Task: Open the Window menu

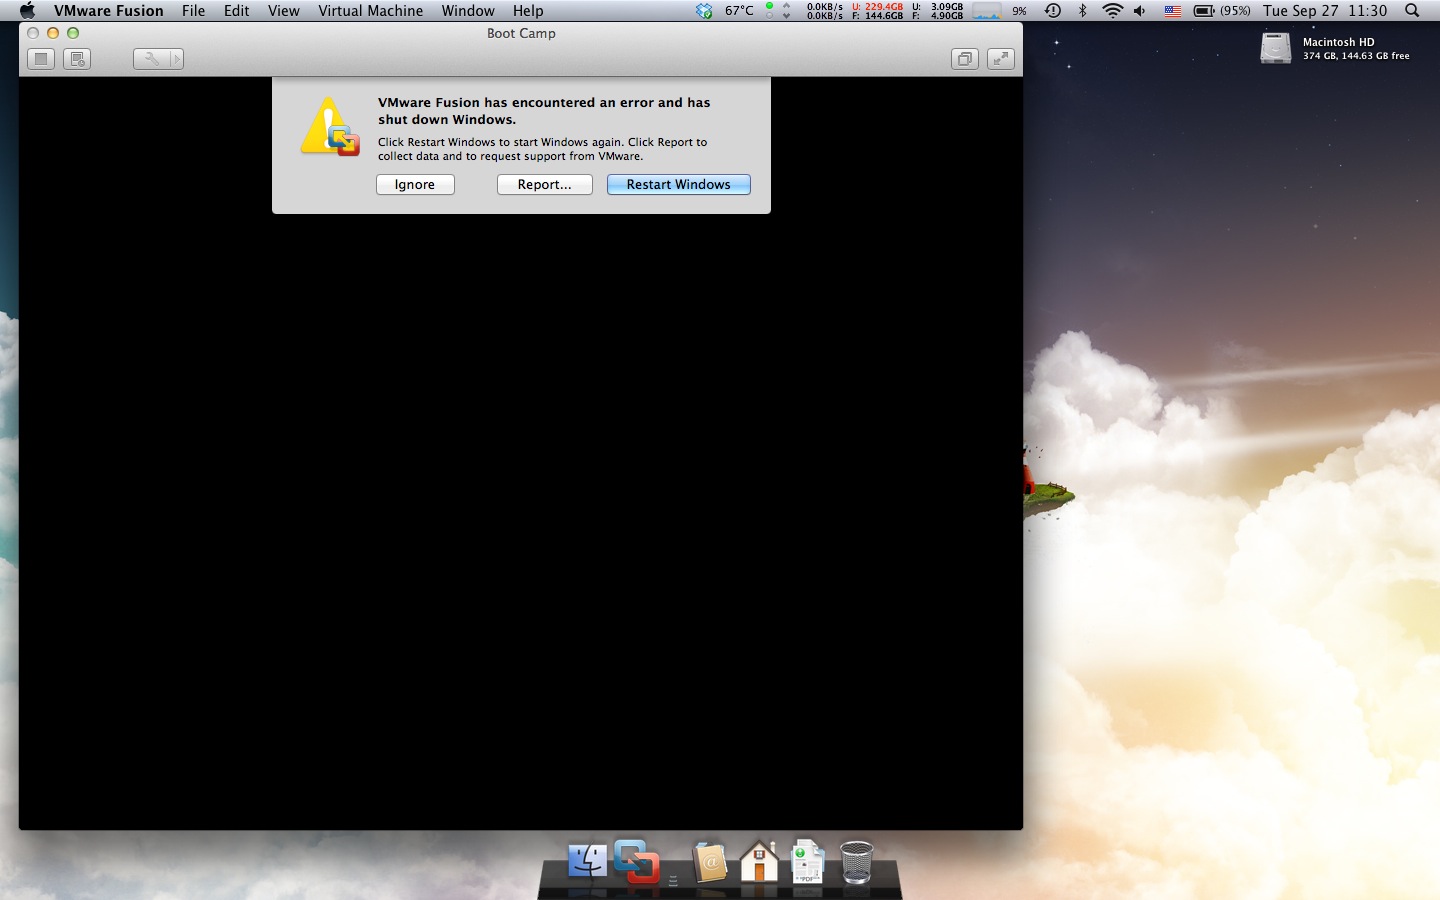Action: [468, 10]
